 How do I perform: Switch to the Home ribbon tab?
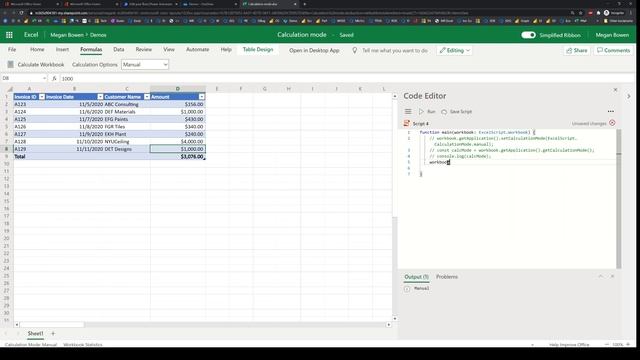click(37, 49)
